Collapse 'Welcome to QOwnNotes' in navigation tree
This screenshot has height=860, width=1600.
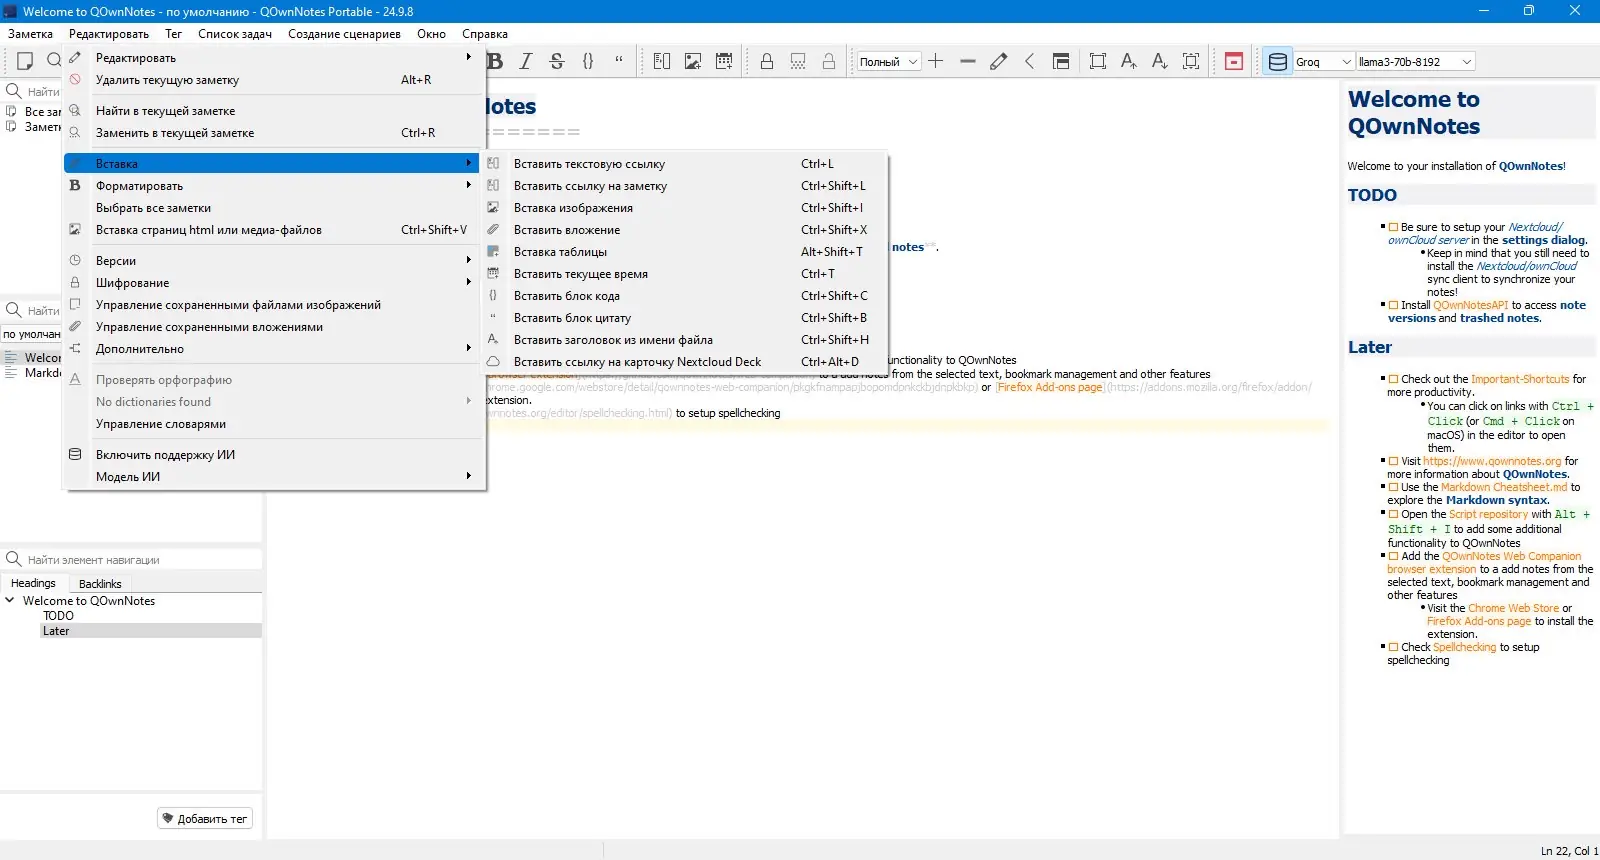(x=10, y=601)
